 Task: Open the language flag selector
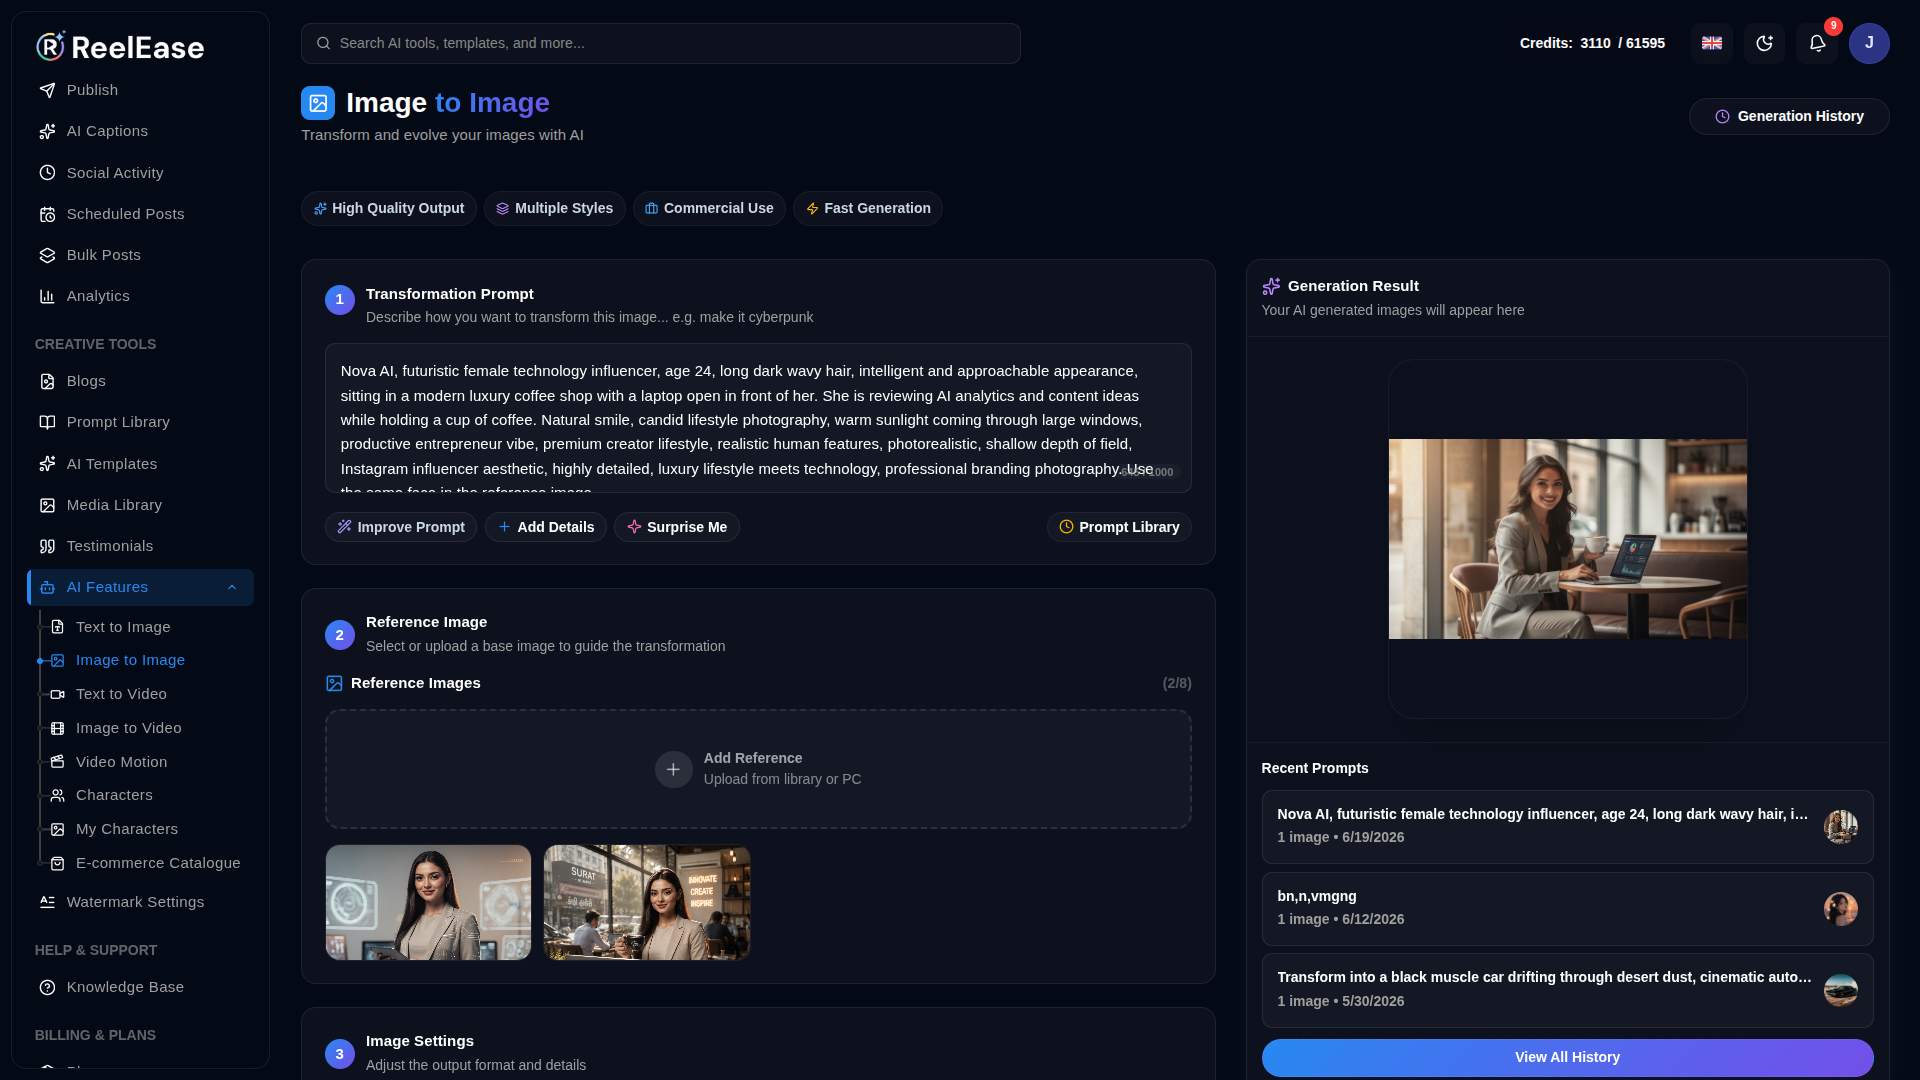pos(1712,43)
